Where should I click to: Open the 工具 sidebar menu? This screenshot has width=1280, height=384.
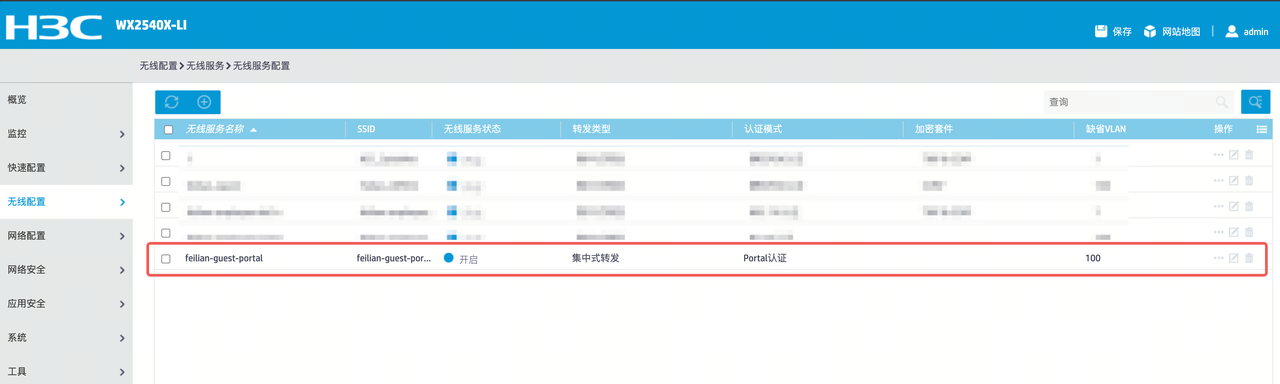point(66,371)
